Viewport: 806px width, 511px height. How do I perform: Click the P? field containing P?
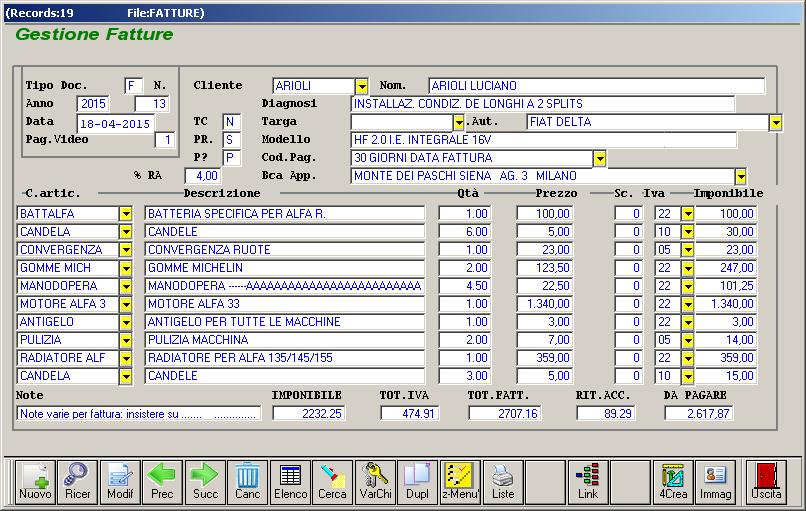pyautogui.click(x=231, y=158)
